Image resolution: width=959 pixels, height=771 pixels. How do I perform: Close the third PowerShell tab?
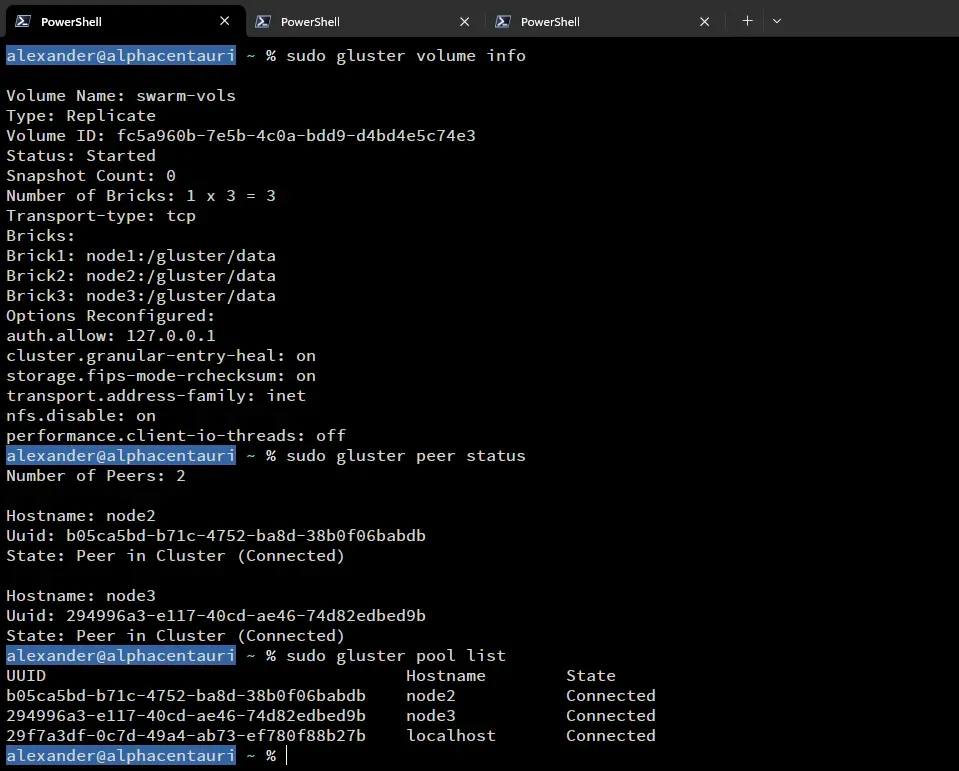705,21
